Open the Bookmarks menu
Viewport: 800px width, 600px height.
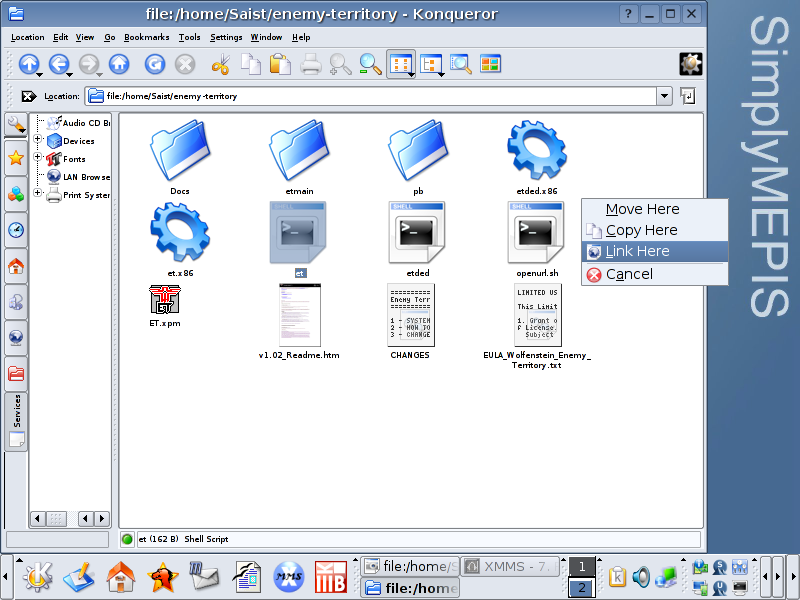(x=147, y=37)
